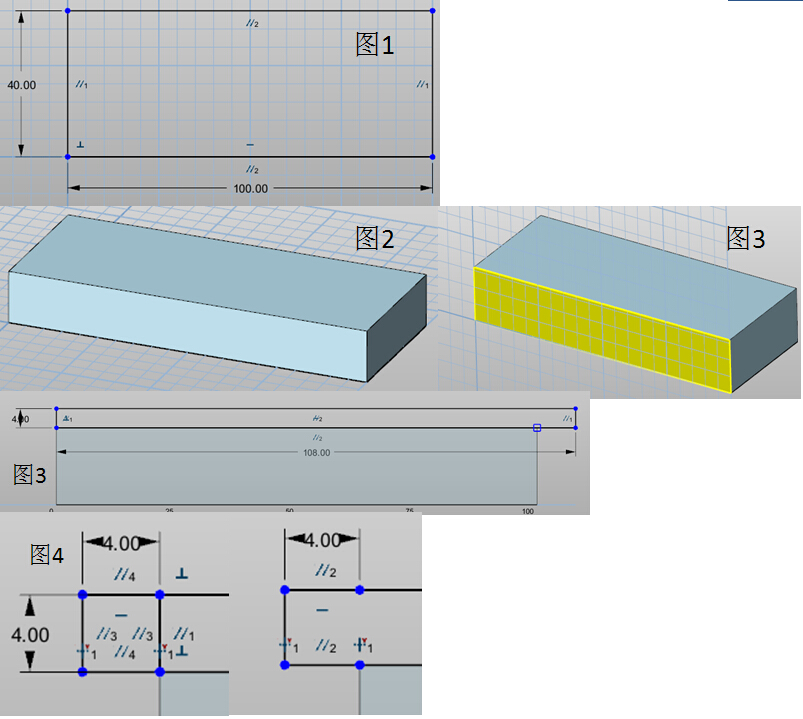The height and width of the screenshot is (719, 803).
Task: Select the 4.00 dimension in right Figure 4 sketch
Action: [x=322, y=541]
